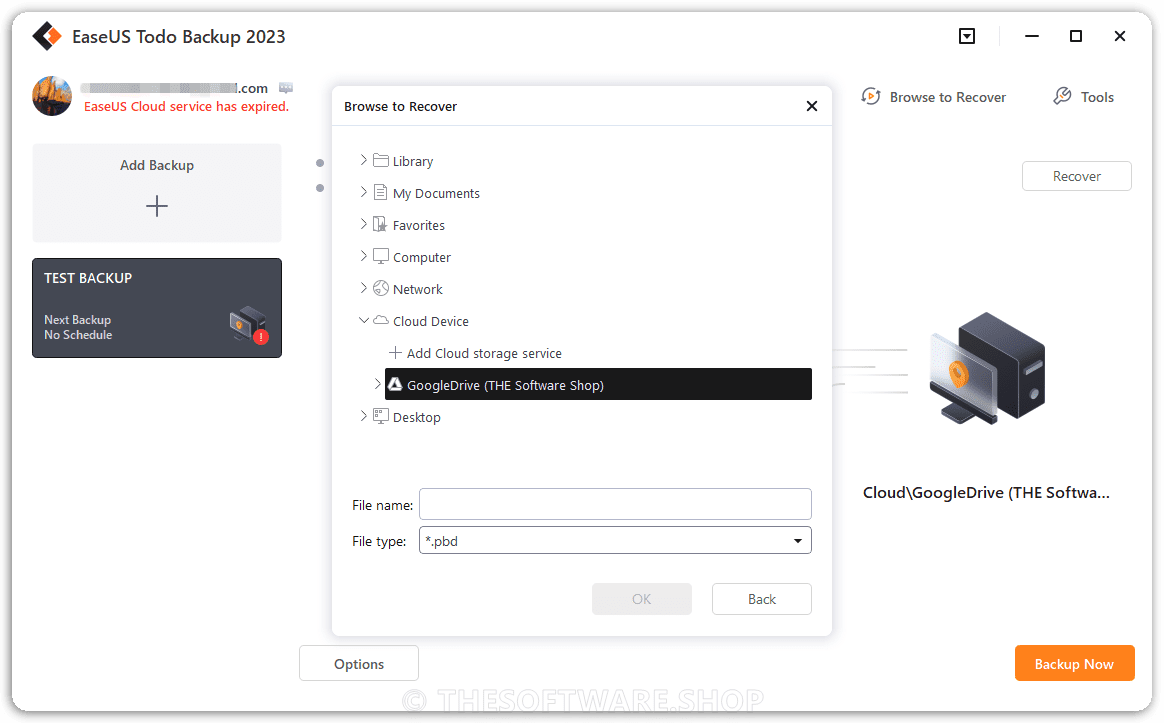The height and width of the screenshot is (723, 1164).
Task: Expand the Computer tree node
Action: point(363,255)
